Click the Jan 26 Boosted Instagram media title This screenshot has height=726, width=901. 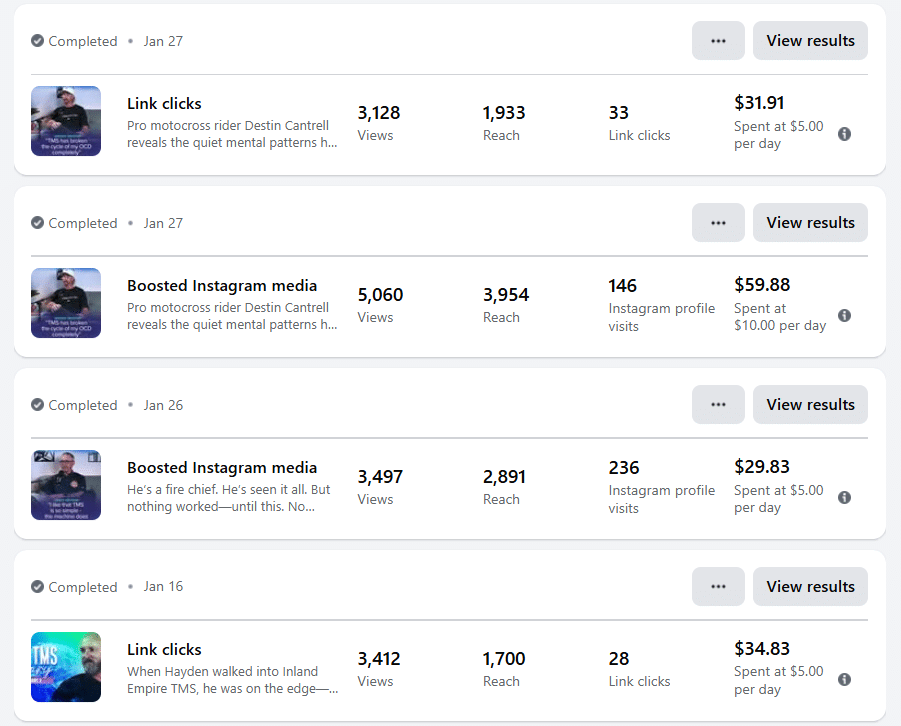tap(222, 468)
